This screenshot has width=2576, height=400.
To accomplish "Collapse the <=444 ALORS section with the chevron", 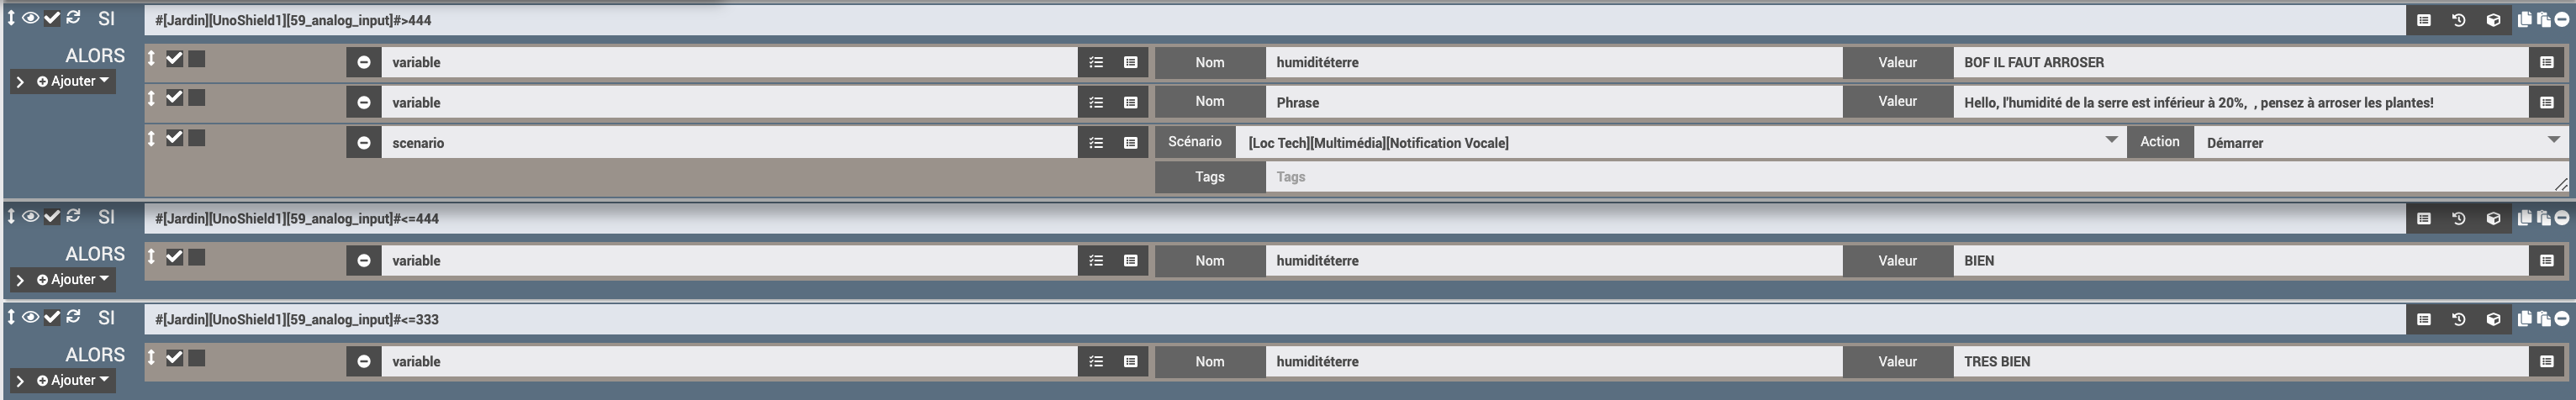I will click(20, 280).
